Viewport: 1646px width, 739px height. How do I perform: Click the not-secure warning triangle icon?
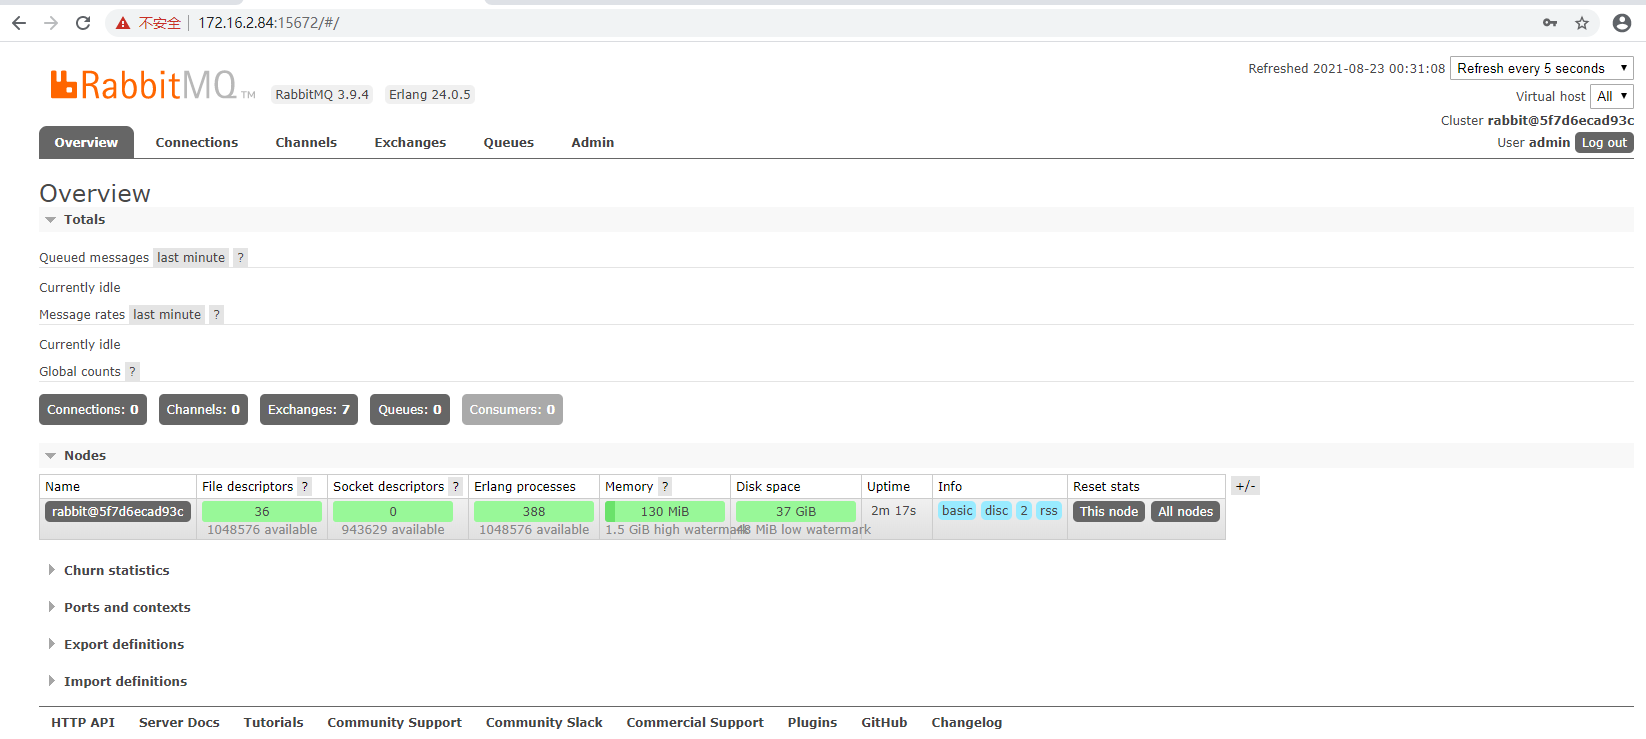coord(123,23)
